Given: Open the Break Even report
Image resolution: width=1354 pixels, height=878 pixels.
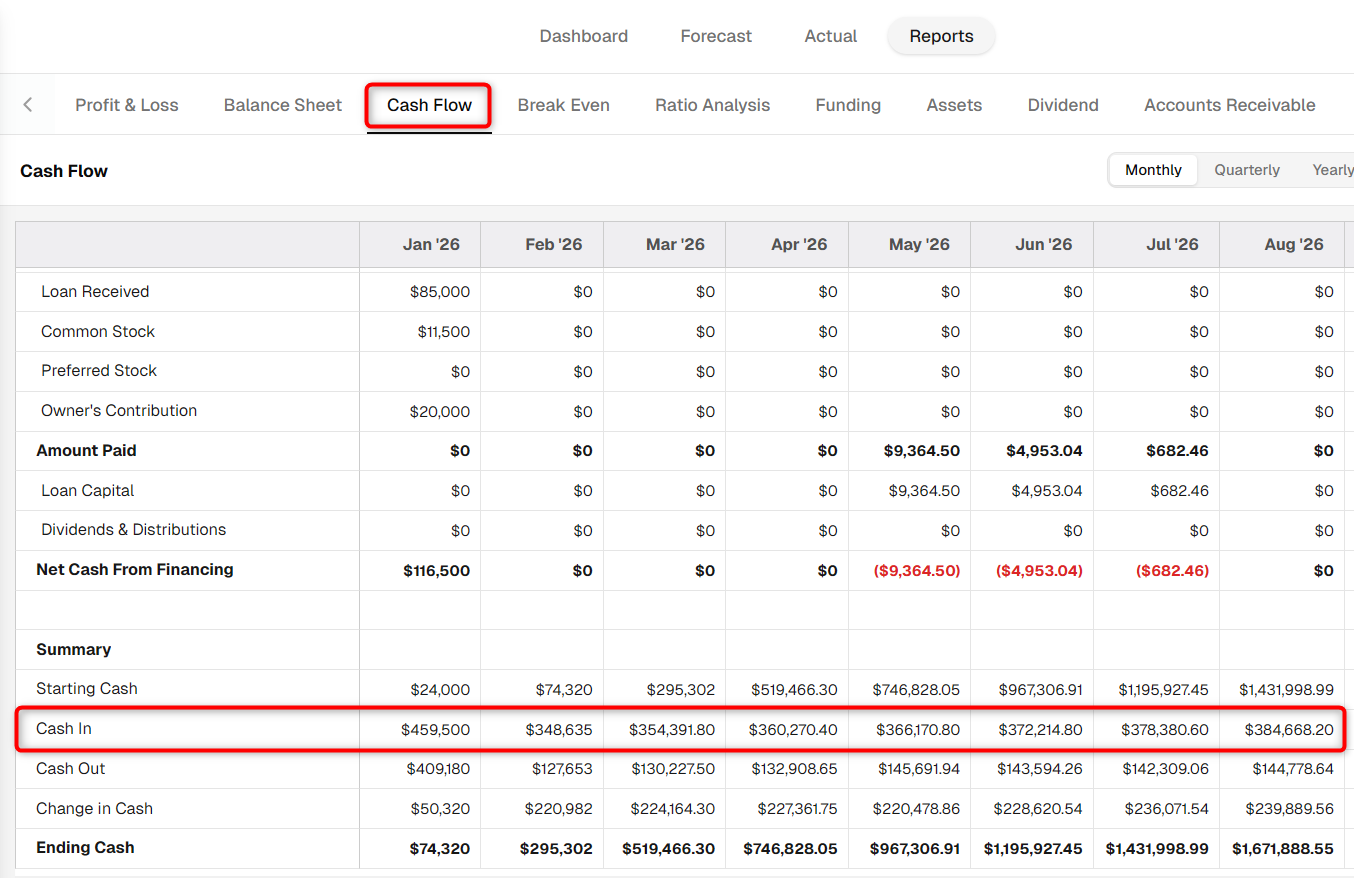Looking at the screenshot, I should [564, 105].
